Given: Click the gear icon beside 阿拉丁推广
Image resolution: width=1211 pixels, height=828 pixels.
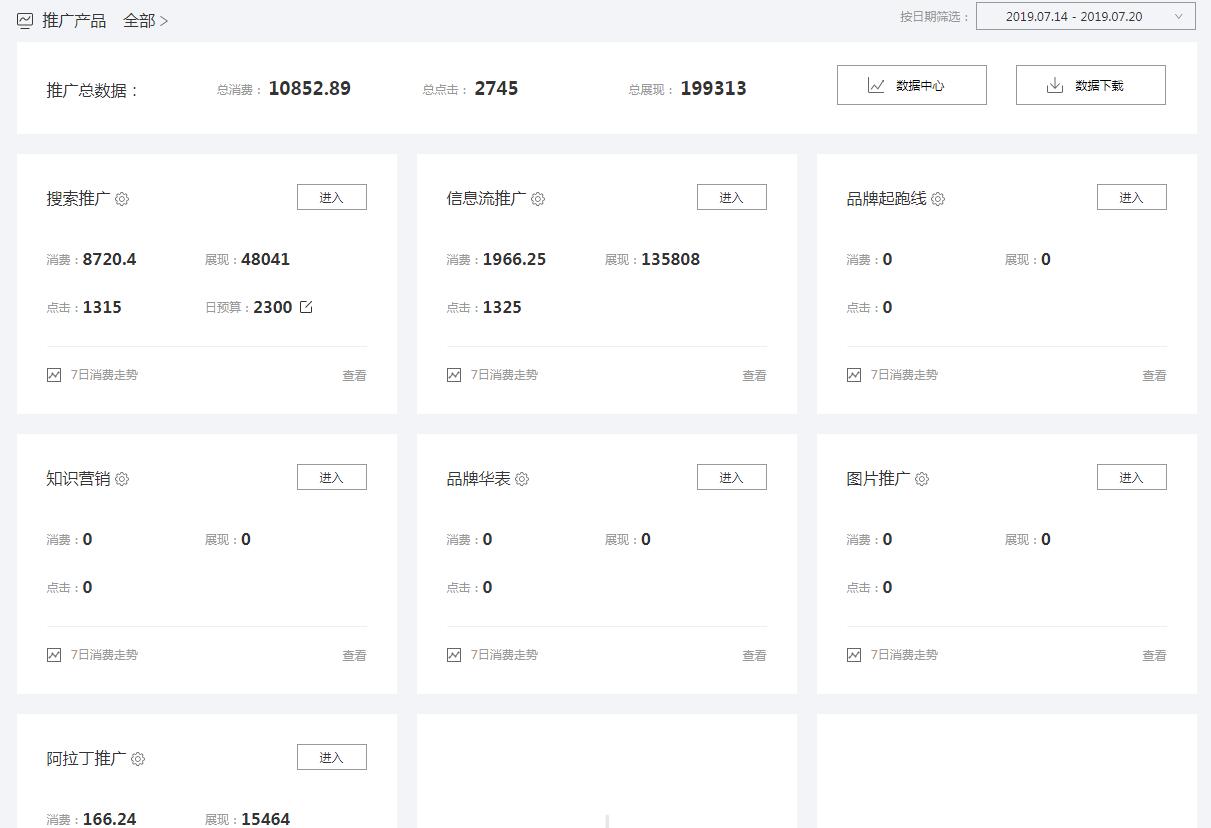Looking at the screenshot, I should pos(138,759).
